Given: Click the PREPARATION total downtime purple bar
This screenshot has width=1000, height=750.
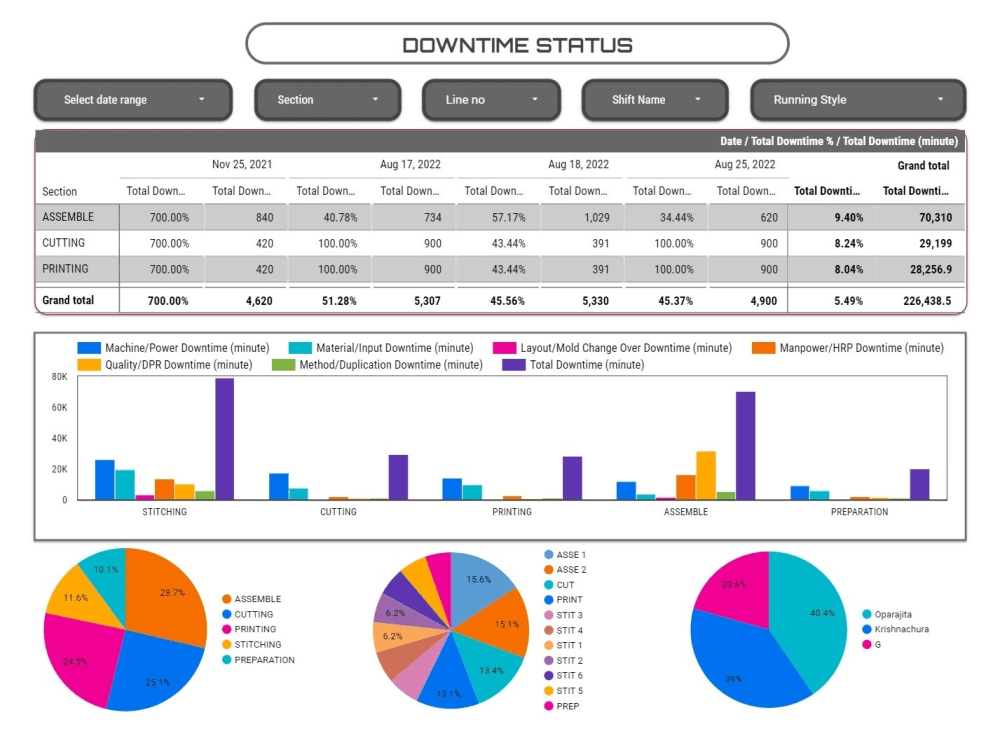Looking at the screenshot, I should 920,485.
